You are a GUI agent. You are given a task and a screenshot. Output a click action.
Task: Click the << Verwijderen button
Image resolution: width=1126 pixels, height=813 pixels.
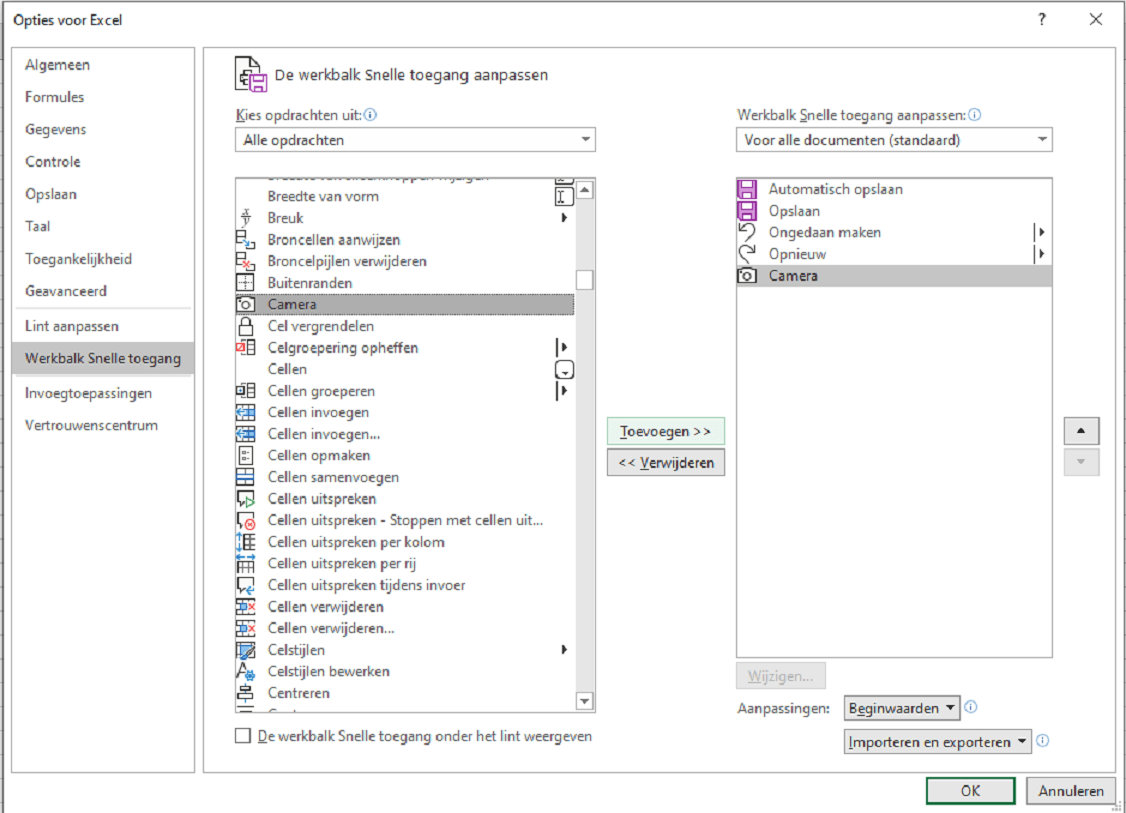(666, 463)
